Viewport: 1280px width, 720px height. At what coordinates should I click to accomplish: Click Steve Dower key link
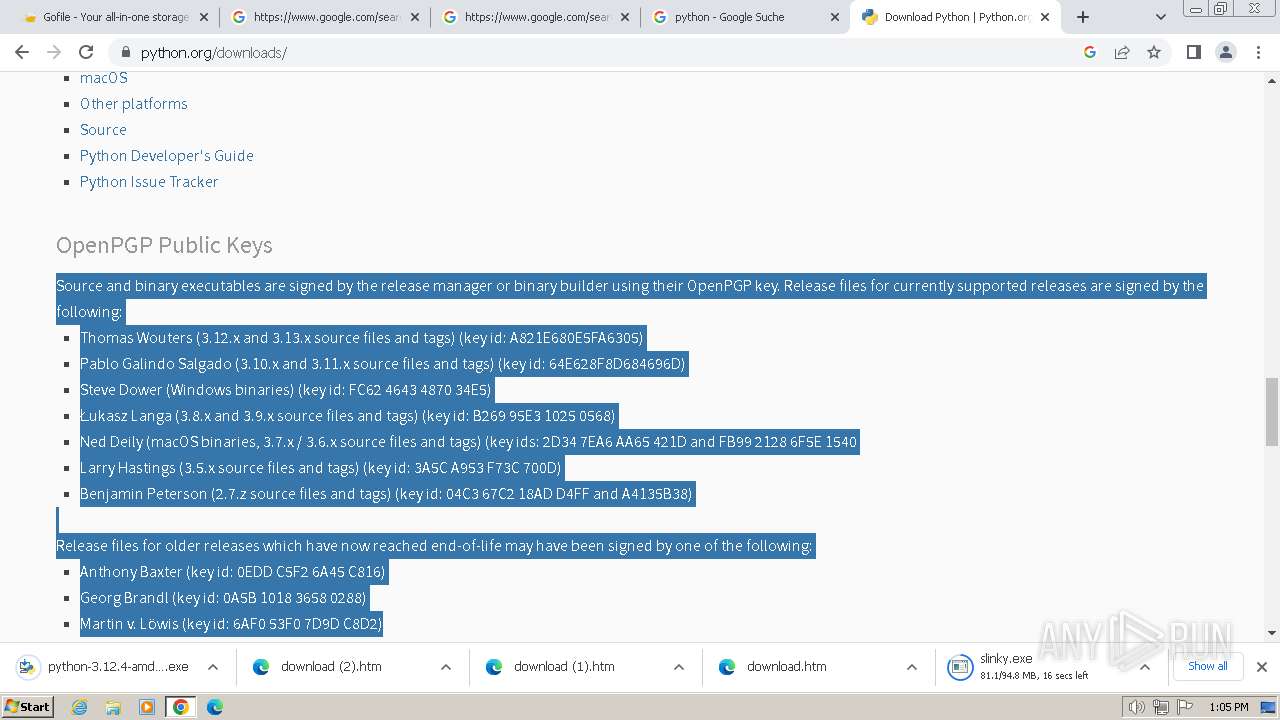pos(286,390)
